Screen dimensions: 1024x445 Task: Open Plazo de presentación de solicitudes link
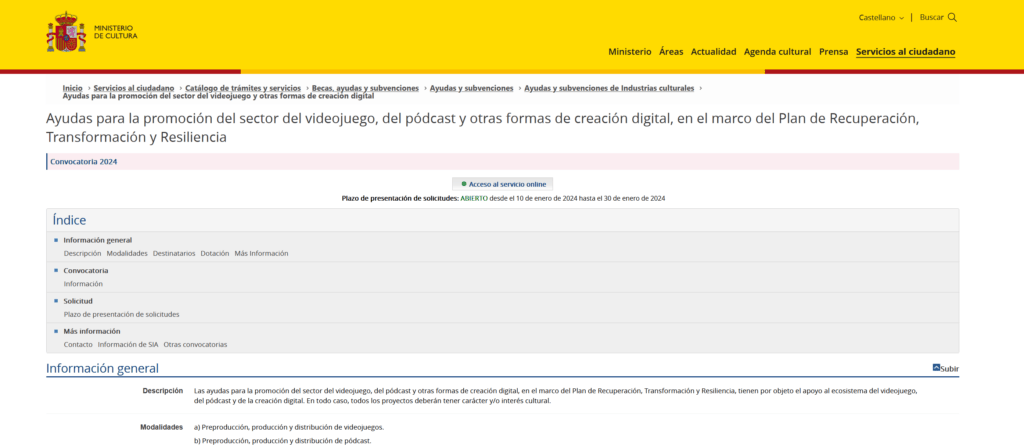point(121,314)
